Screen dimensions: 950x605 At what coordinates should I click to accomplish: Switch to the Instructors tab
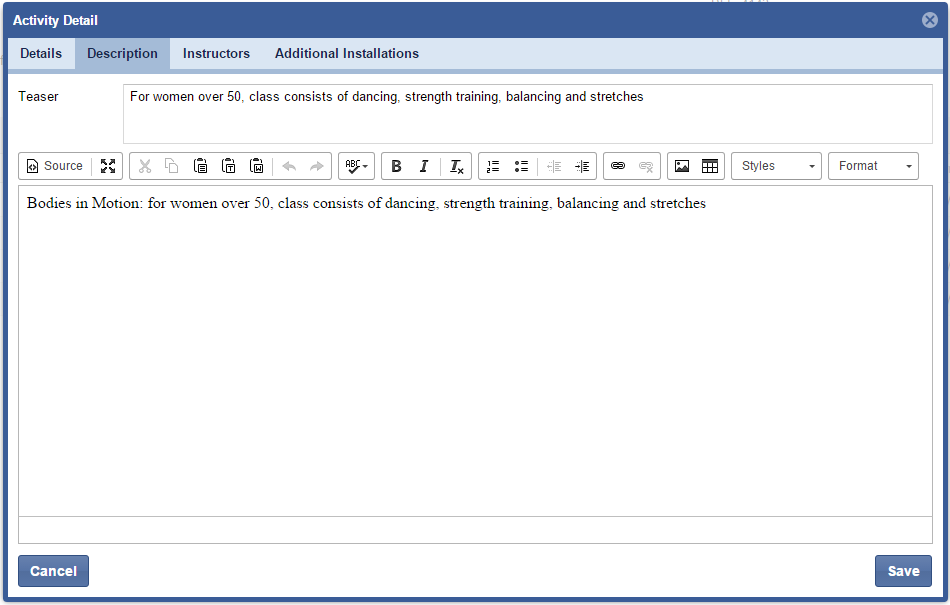click(216, 54)
